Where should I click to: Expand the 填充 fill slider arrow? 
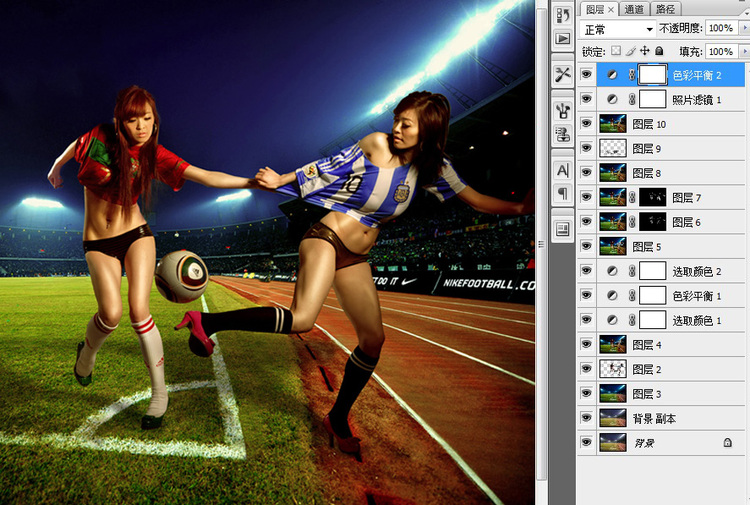pos(744,51)
